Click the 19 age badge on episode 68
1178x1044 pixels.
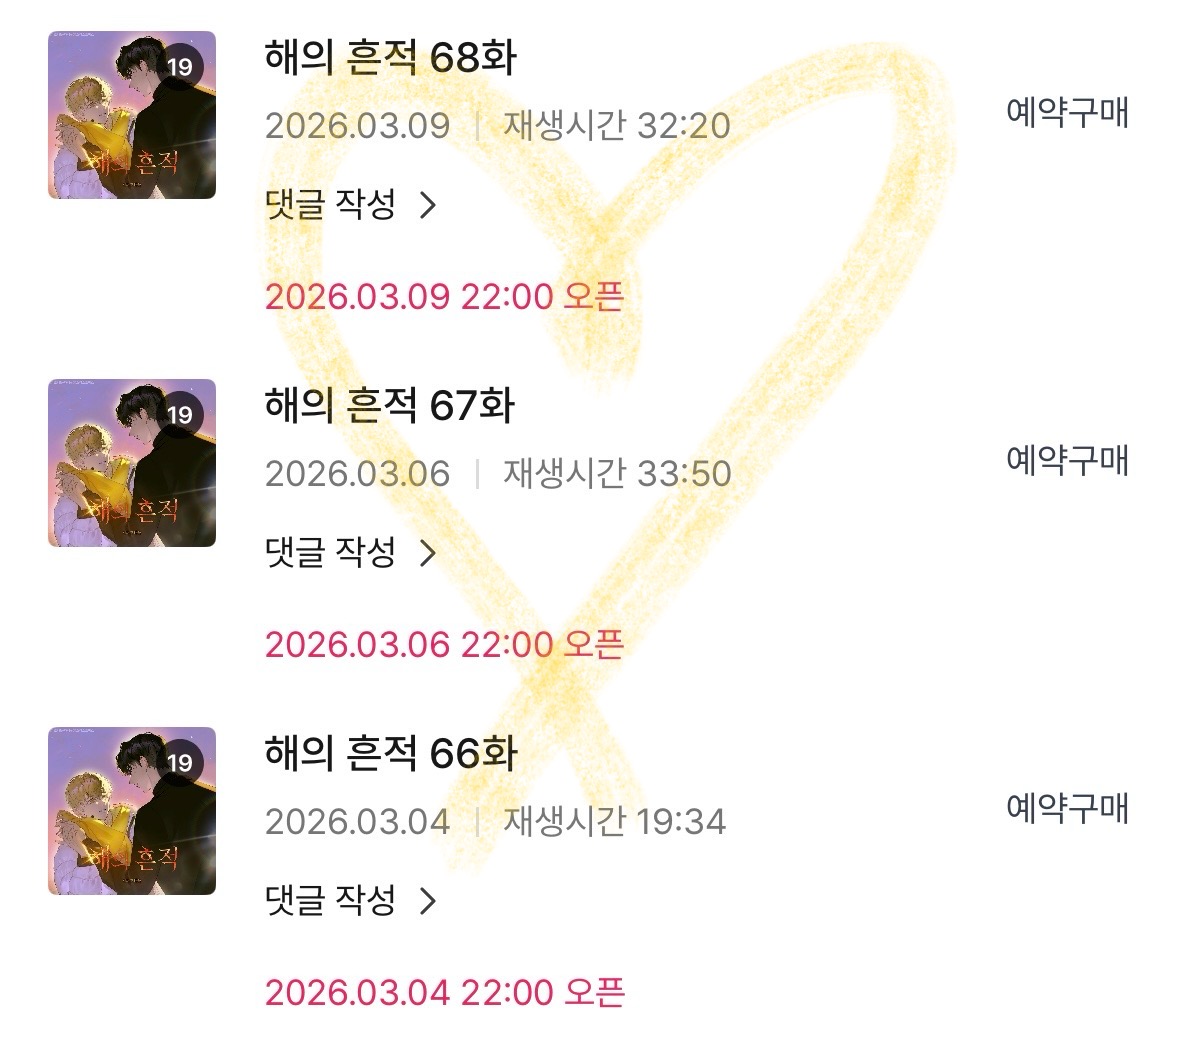pos(180,67)
